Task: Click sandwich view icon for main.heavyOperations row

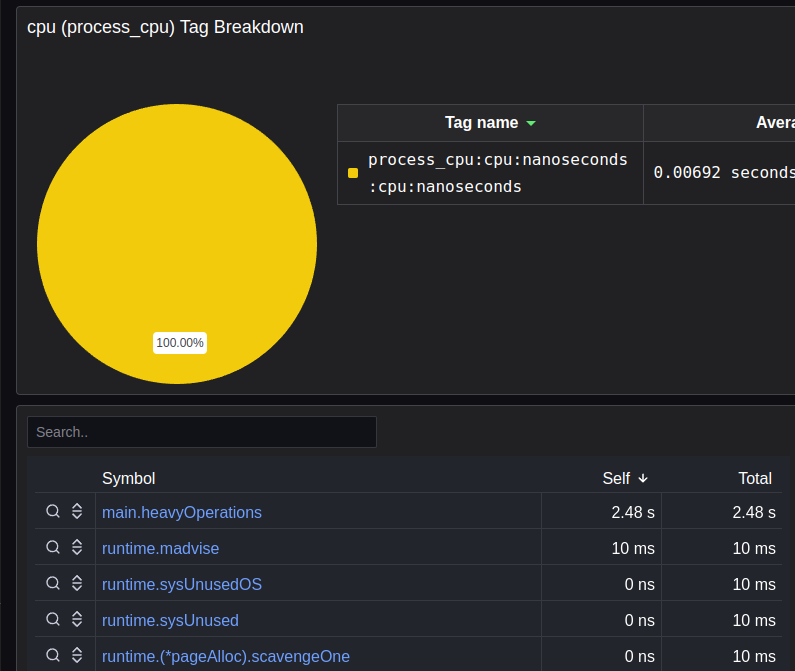Action: pyautogui.click(x=77, y=512)
